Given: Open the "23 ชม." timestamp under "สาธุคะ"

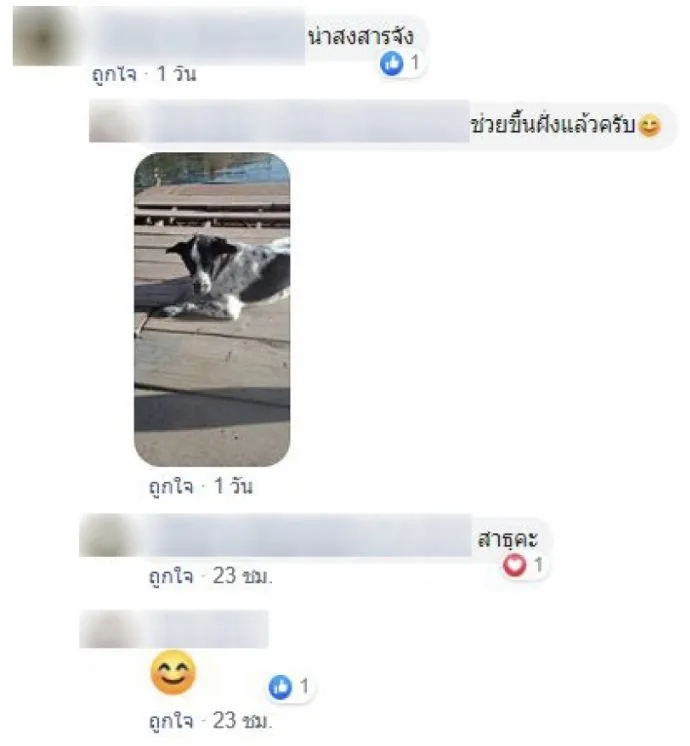Looking at the screenshot, I should (x=243, y=576).
